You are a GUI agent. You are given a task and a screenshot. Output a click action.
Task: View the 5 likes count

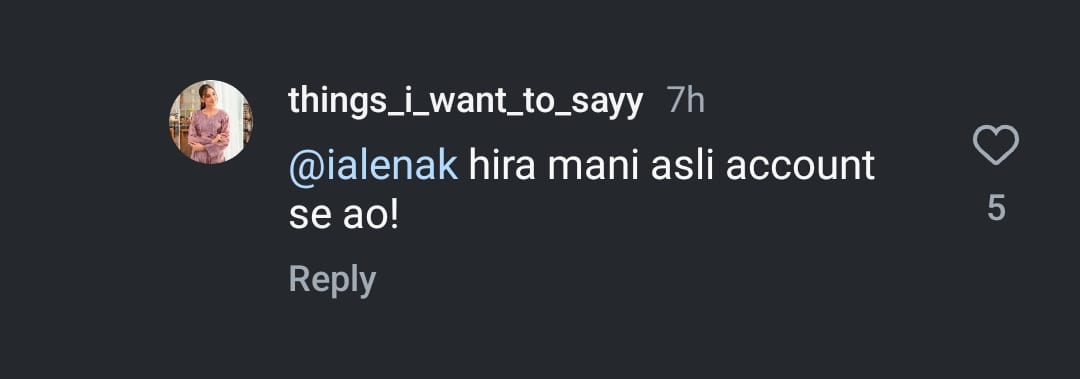point(996,208)
